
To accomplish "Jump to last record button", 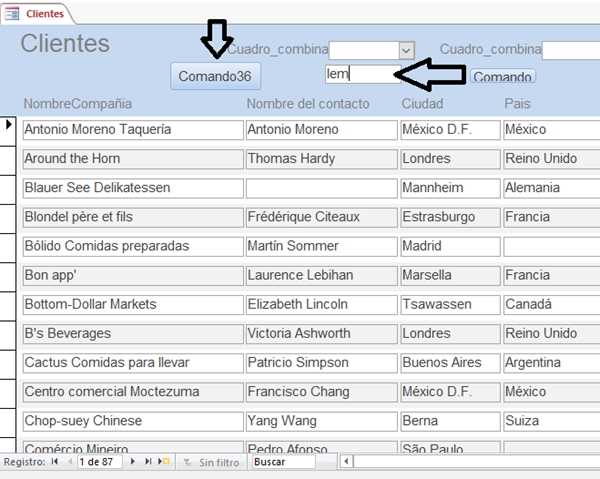I will click(147, 462).
